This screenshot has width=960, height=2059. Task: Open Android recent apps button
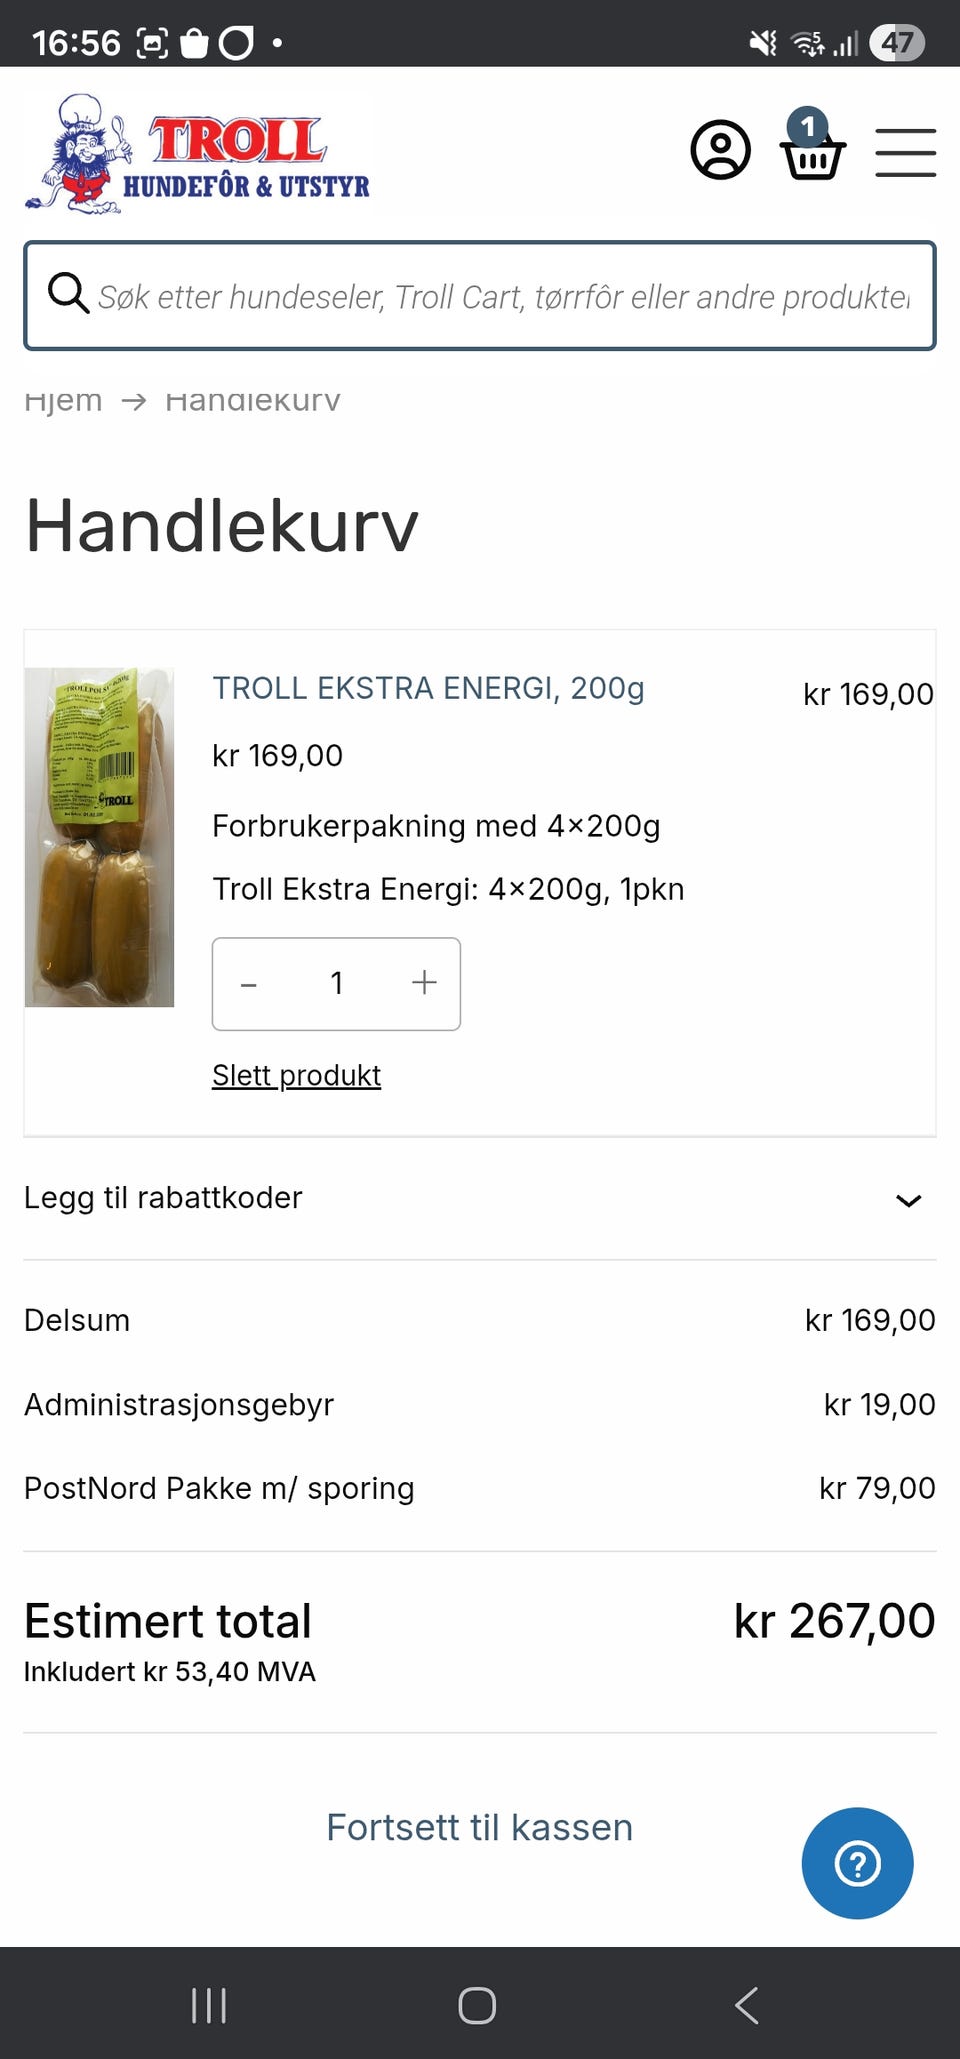(209, 2005)
